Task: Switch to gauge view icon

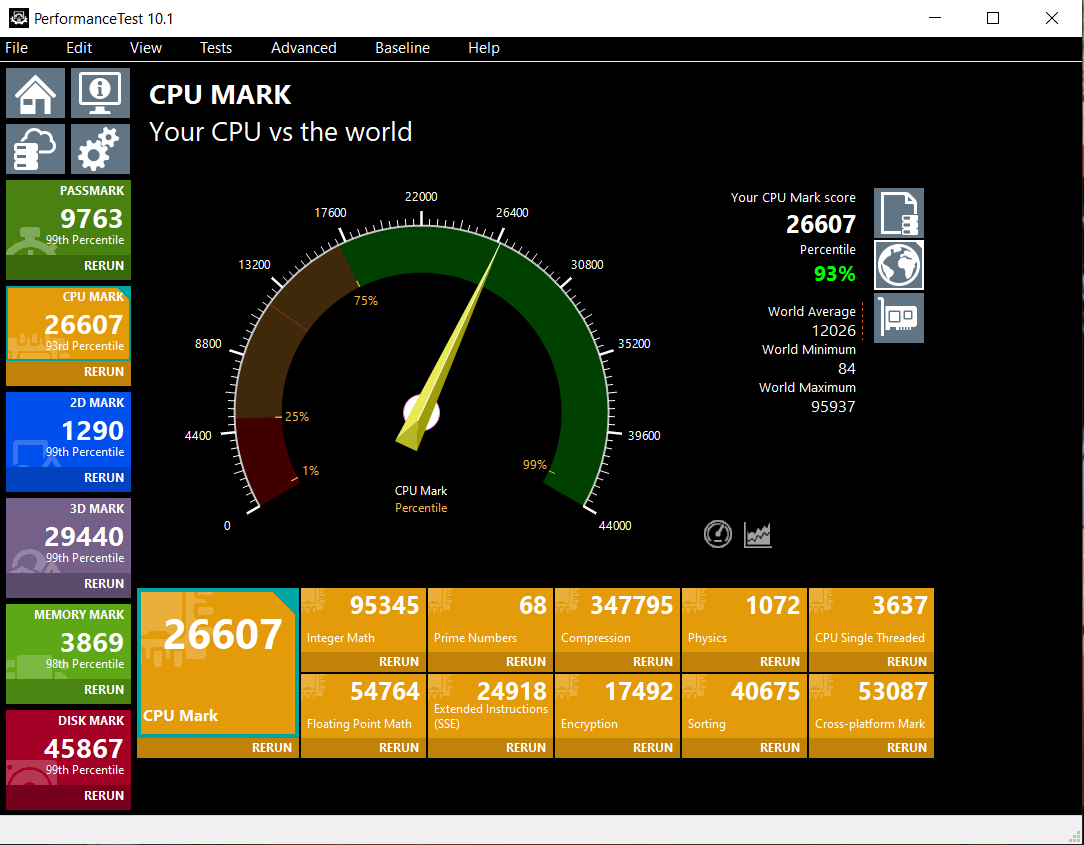Action: click(718, 534)
